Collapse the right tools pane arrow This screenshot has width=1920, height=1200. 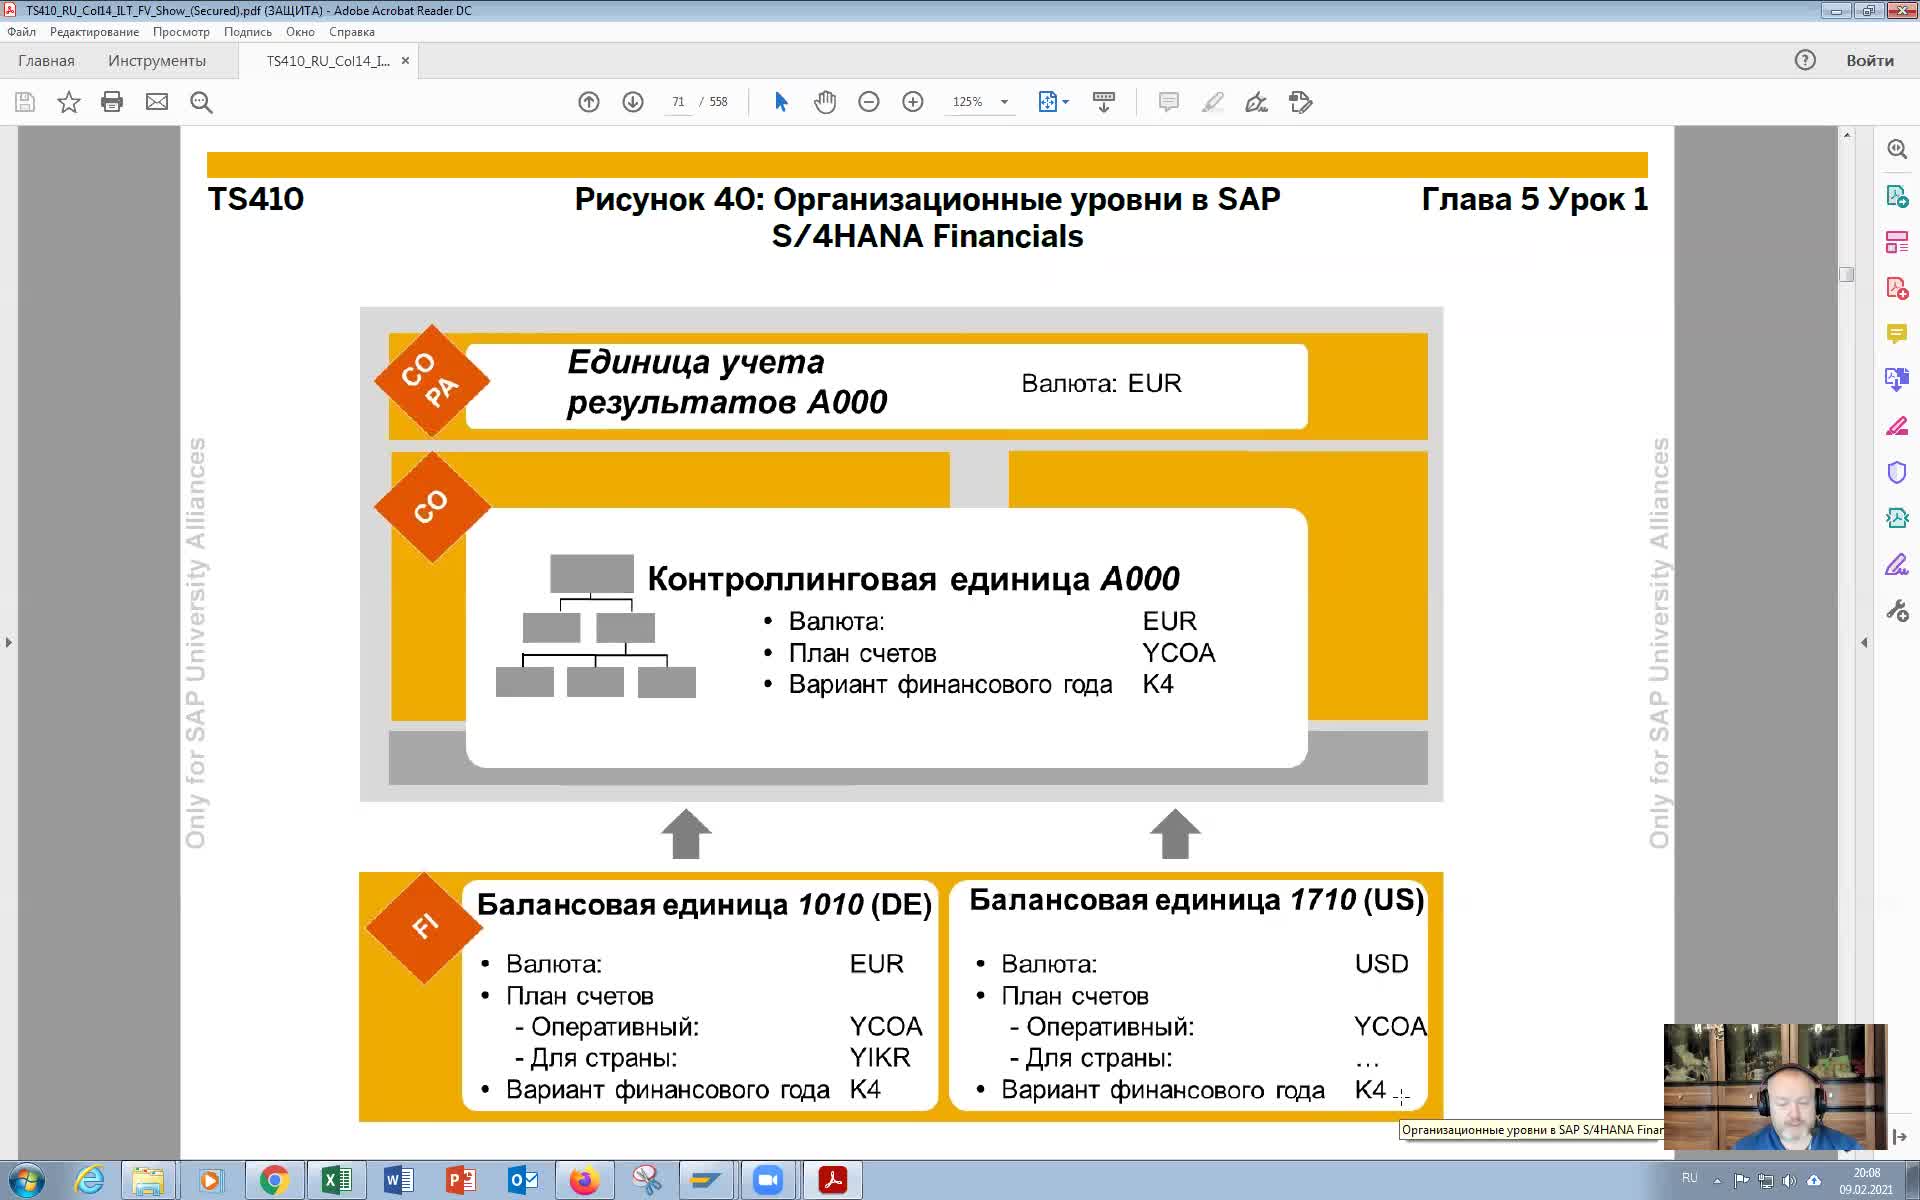tap(1863, 642)
